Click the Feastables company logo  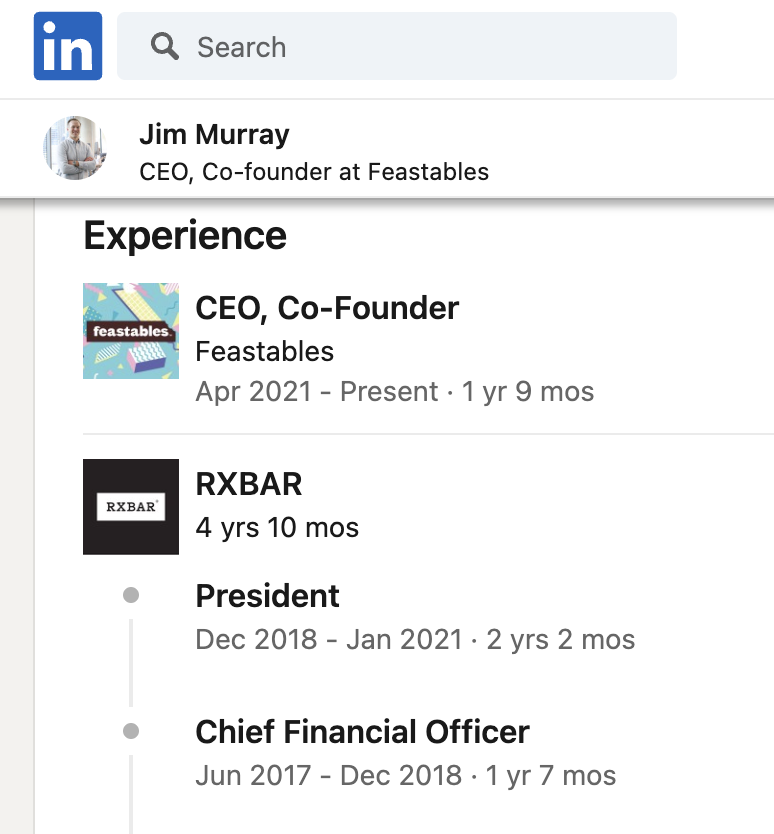point(131,330)
